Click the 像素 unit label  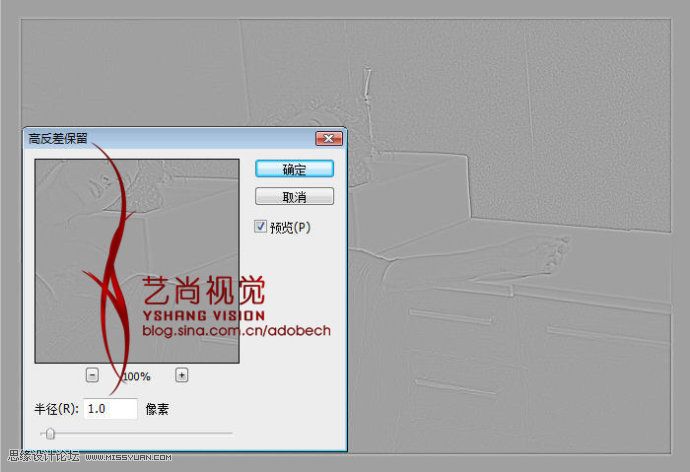(157, 410)
